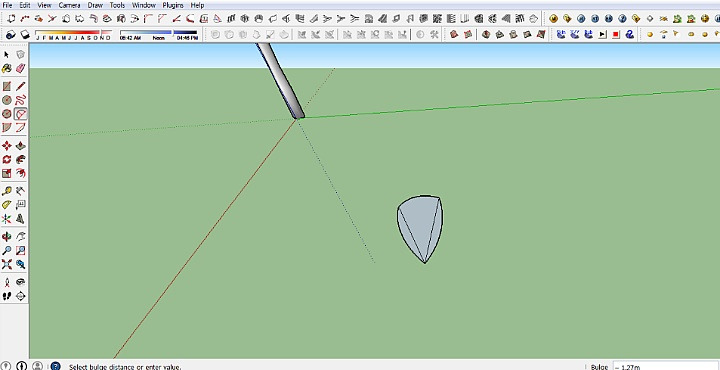Select the Rectangle drawing tool
The width and height of the screenshot is (720, 370).
click(6, 86)
